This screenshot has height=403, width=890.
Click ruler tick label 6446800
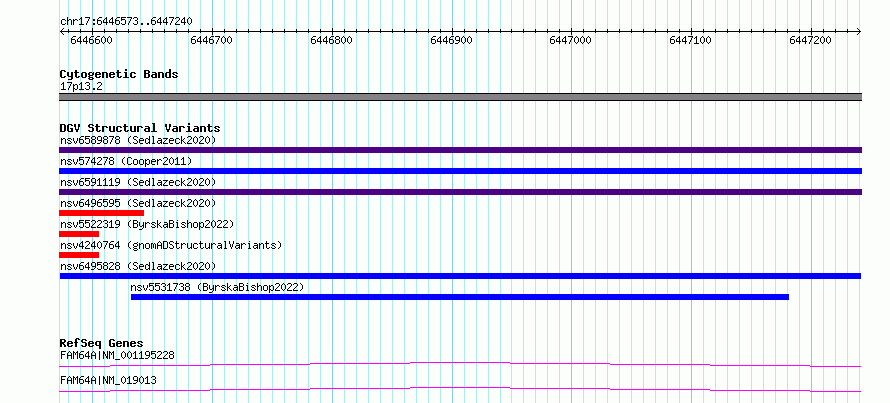[x=331, y=40]
